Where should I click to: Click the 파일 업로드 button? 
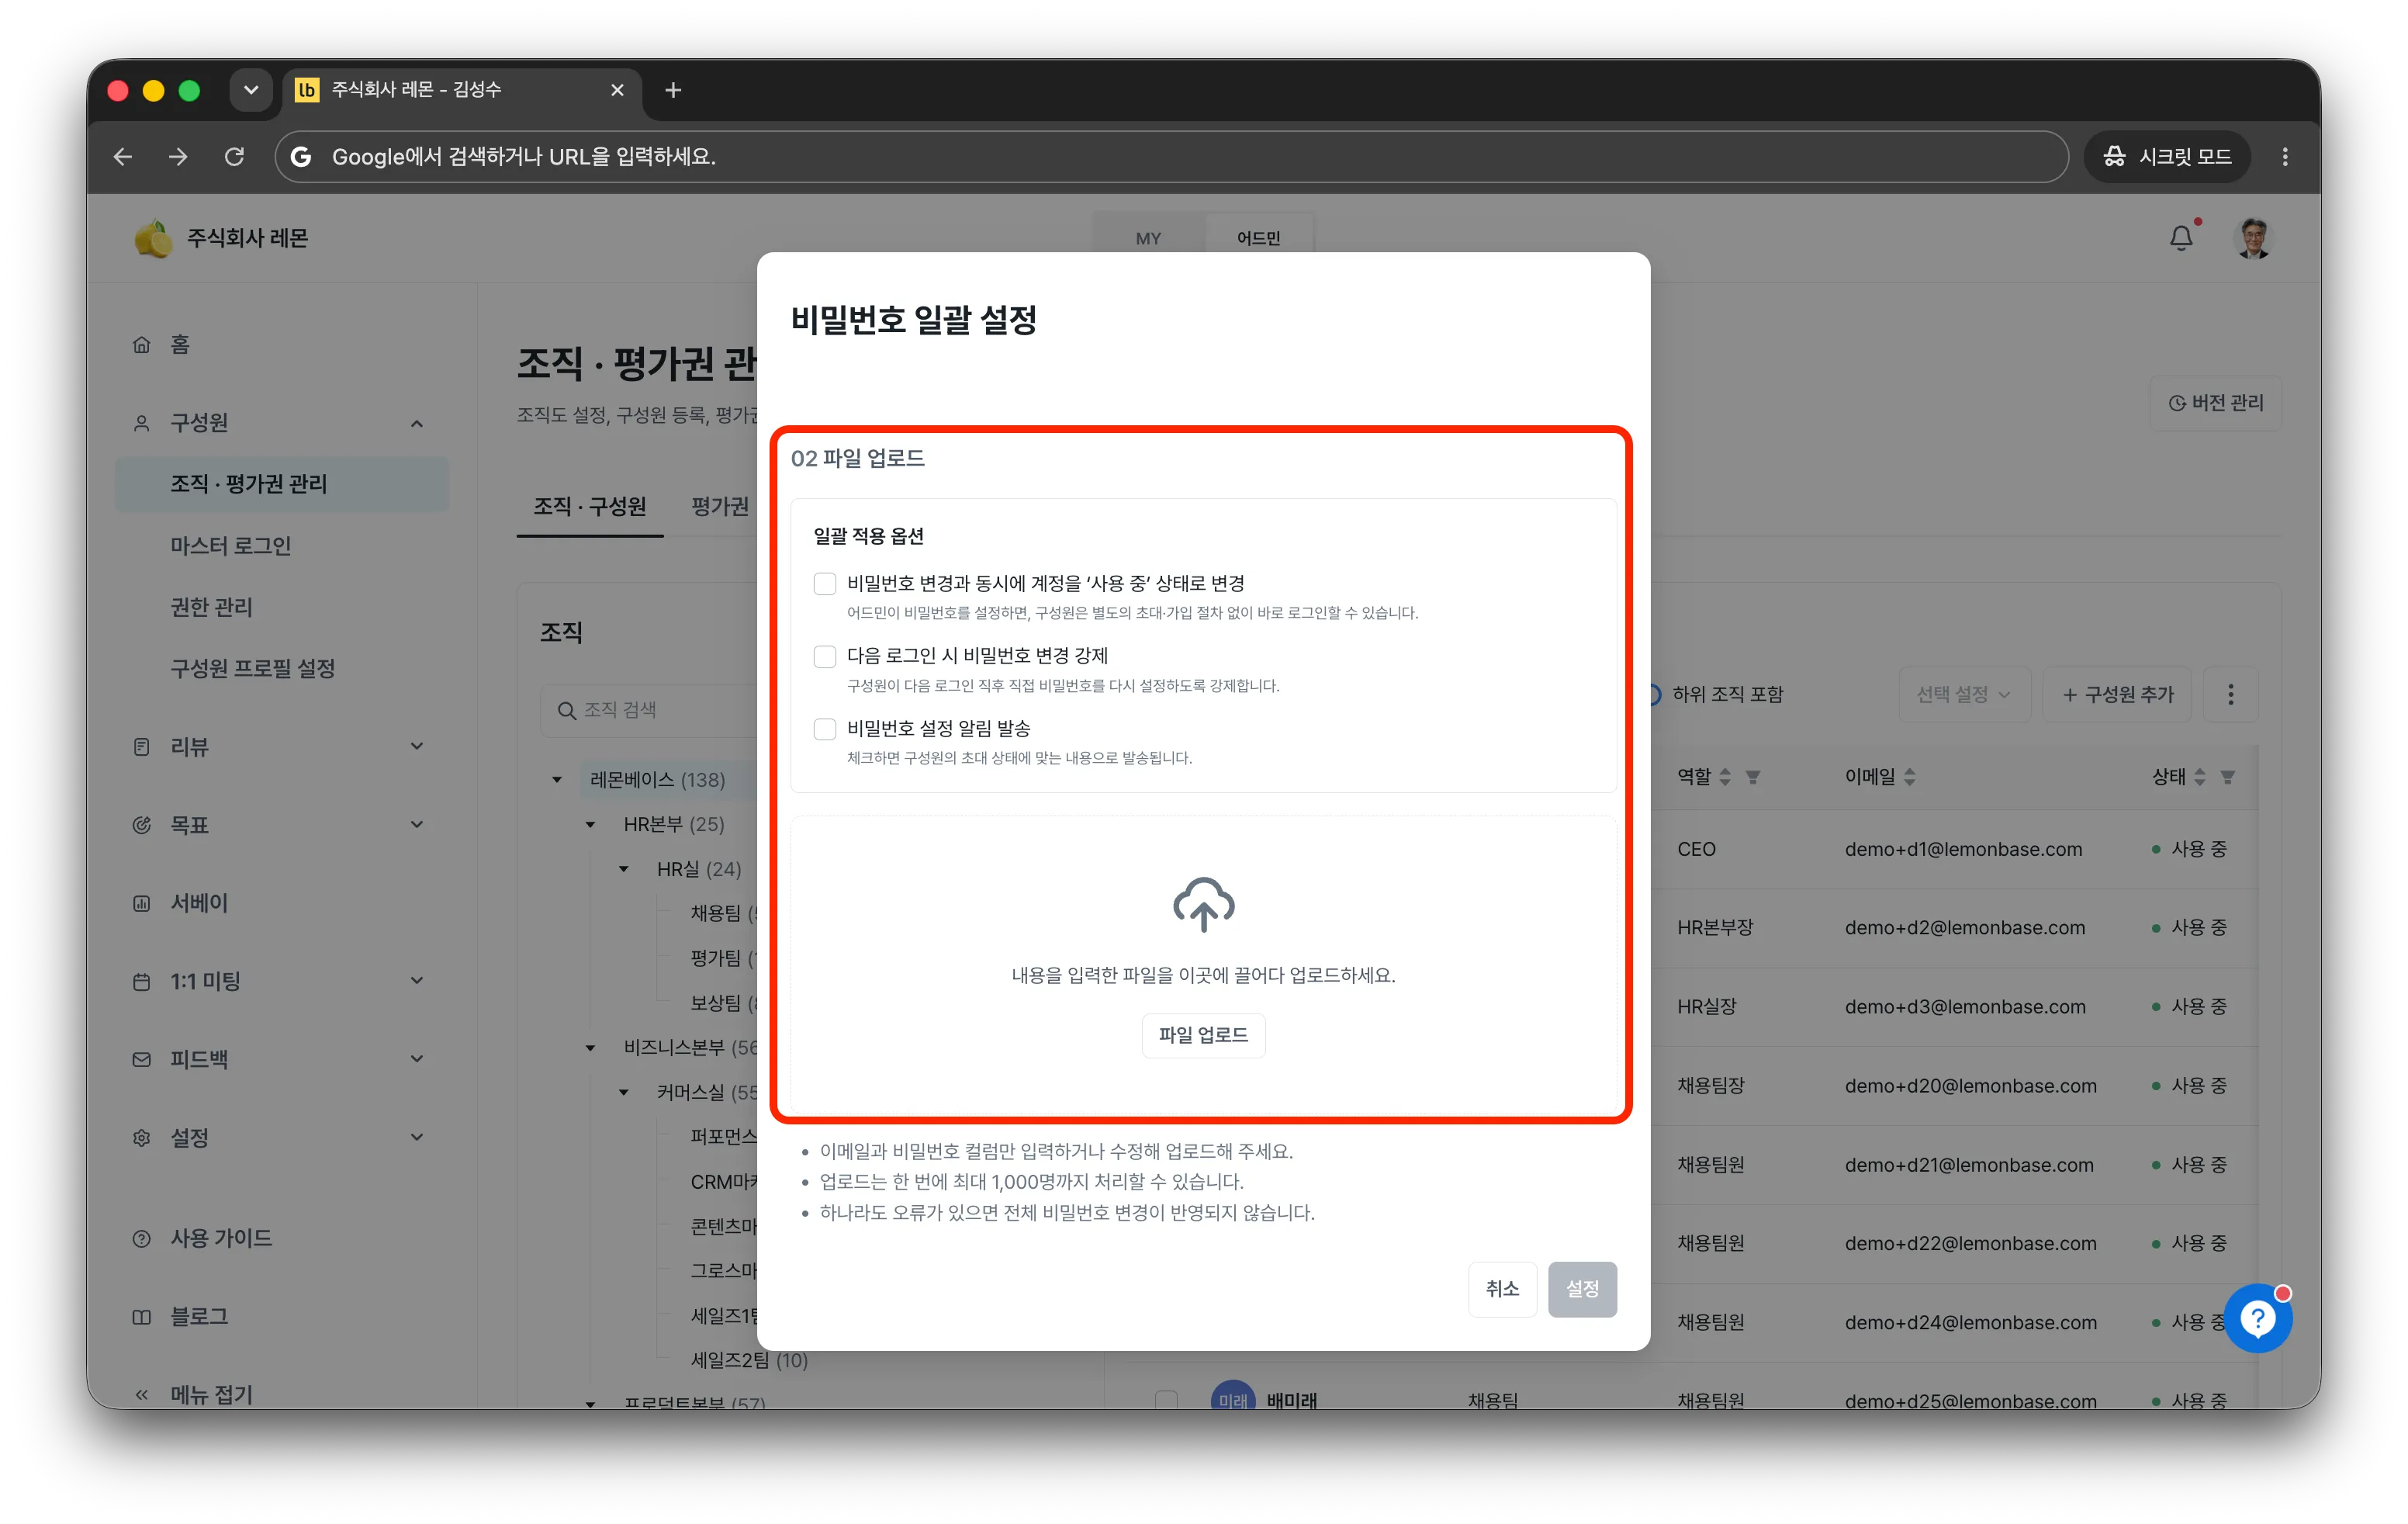(x=1203, y=1035)
